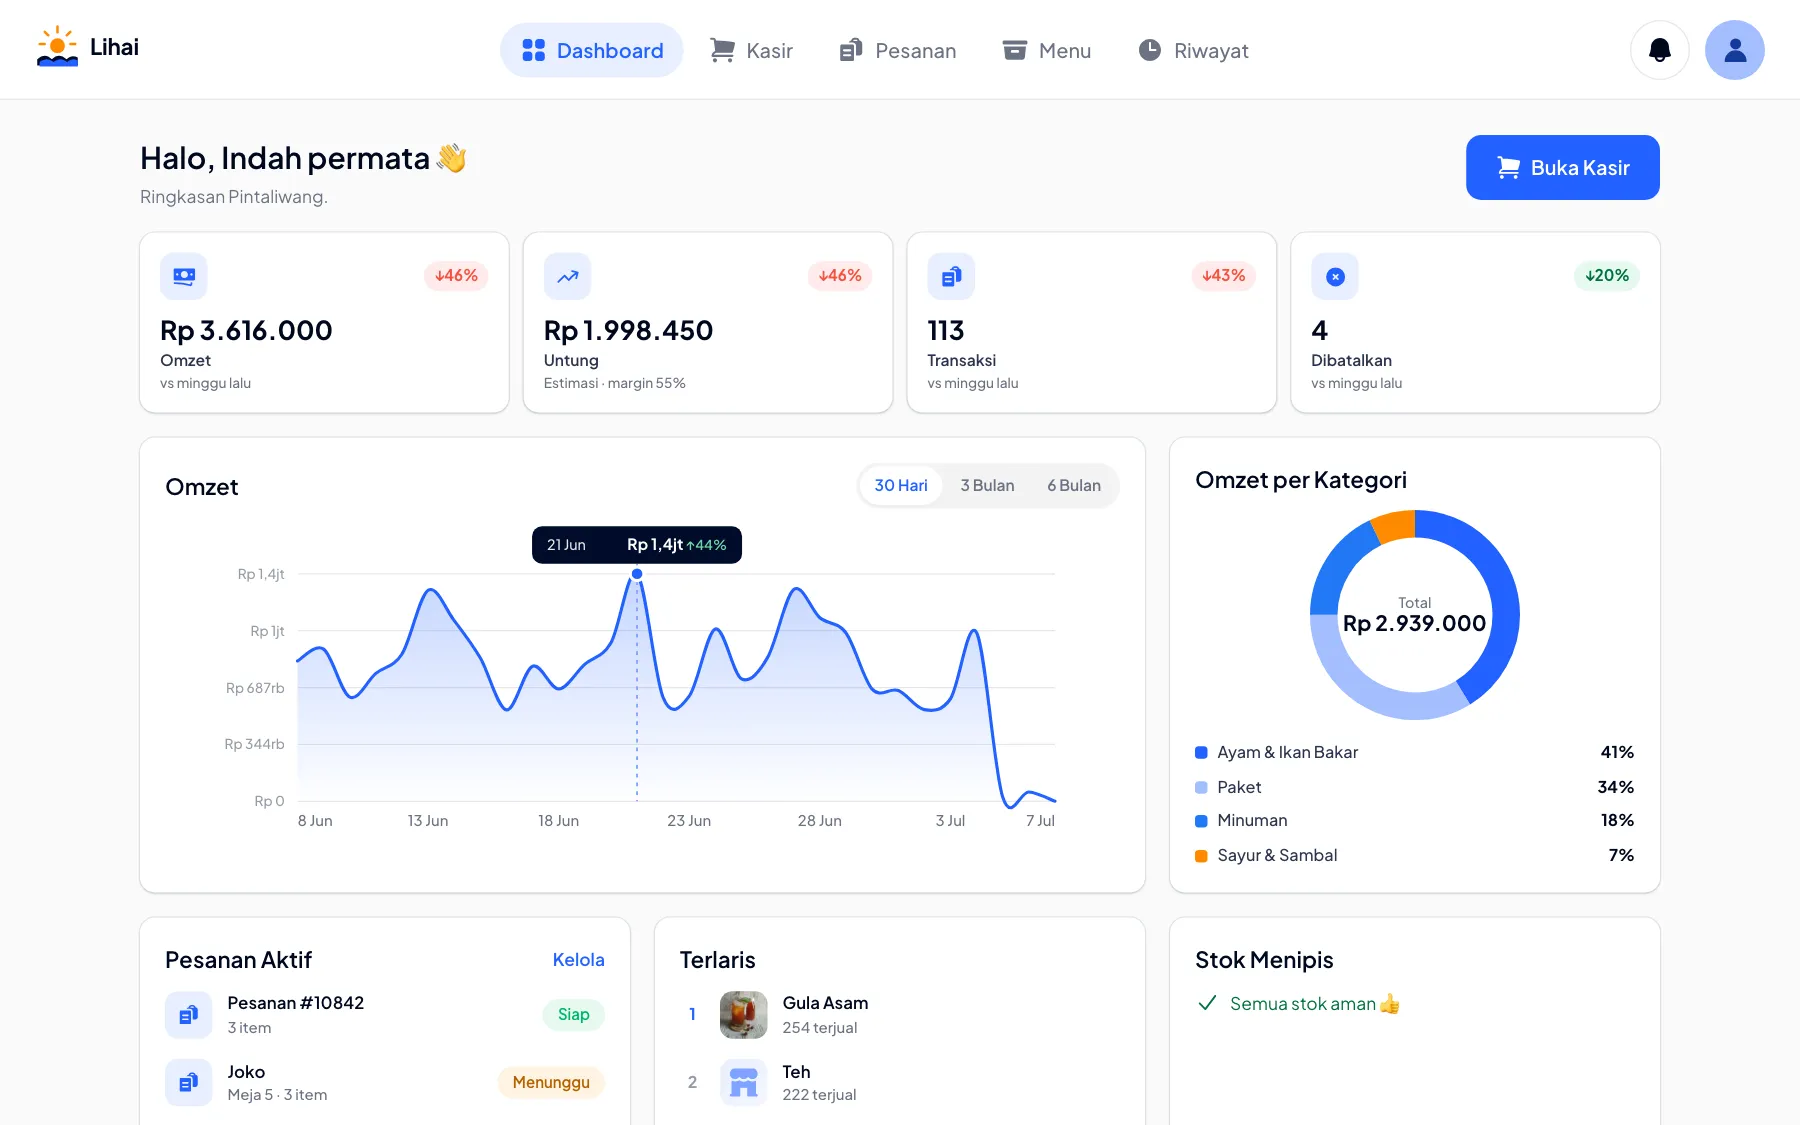Click the Menunggu status badge

551,1083
